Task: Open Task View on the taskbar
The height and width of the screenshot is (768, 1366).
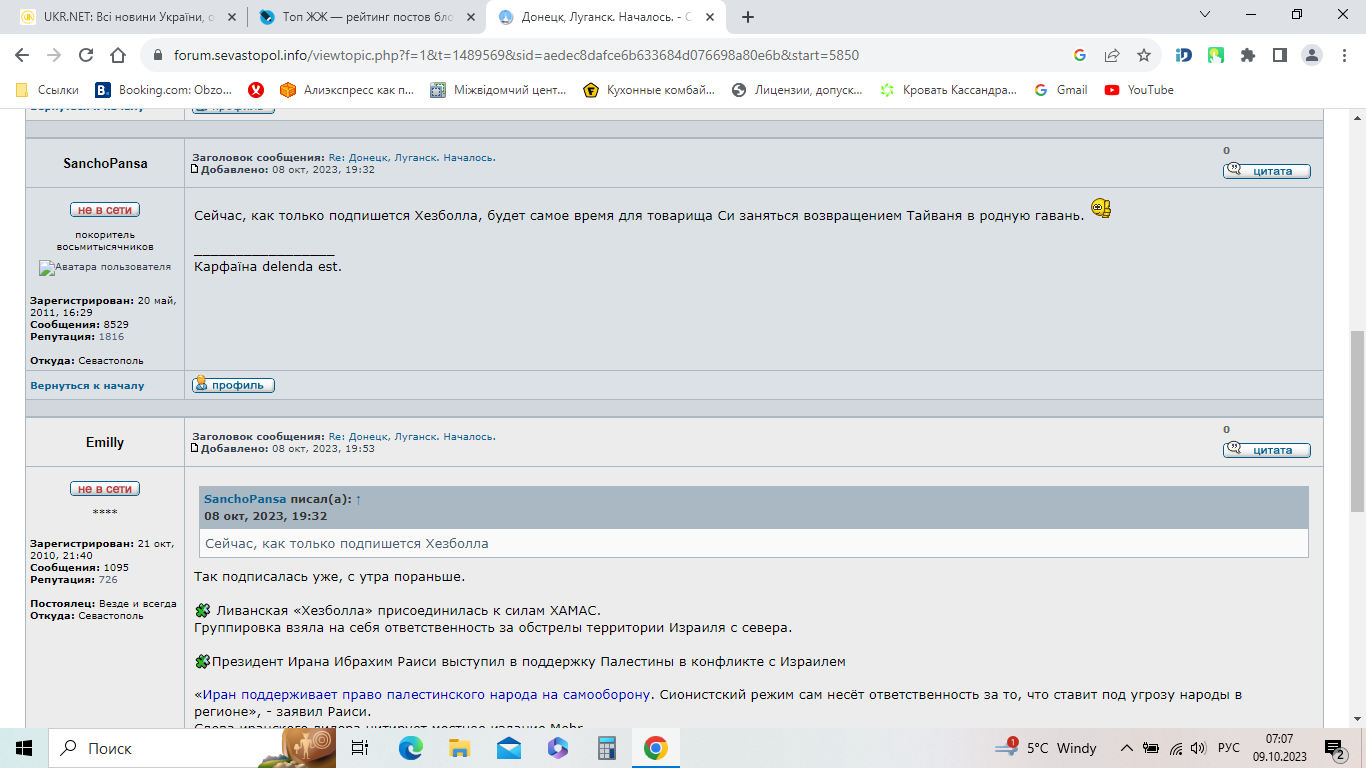Action: click(x=361, y=748)
